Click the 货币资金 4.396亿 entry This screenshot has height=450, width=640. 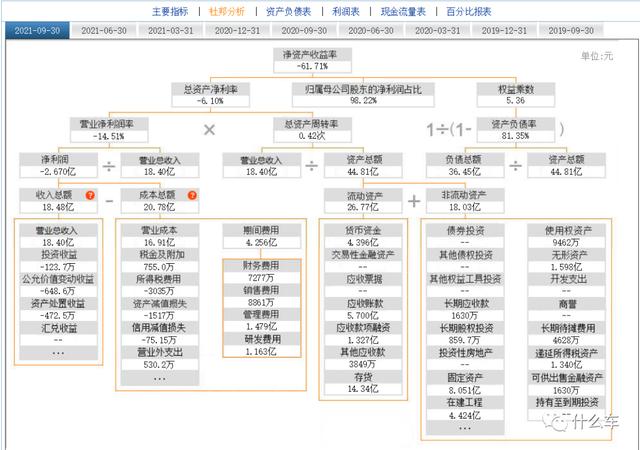click(363, 236)
